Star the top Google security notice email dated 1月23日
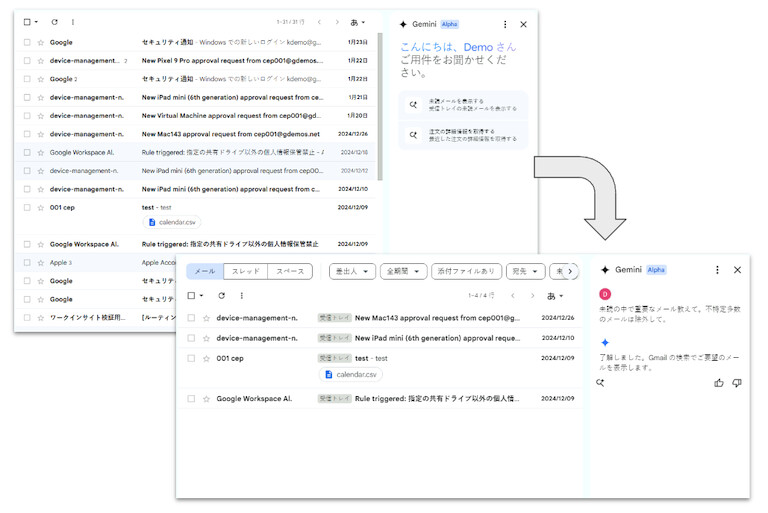The image size is (768, 513). (41, 42)
